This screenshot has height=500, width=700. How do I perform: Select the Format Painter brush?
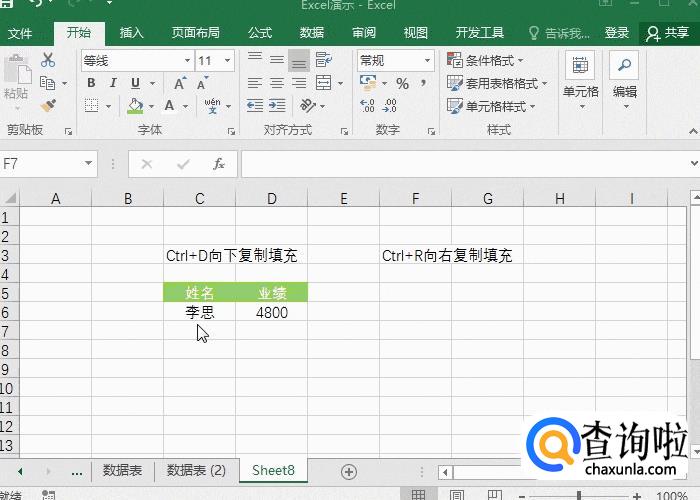coord(48,106)
